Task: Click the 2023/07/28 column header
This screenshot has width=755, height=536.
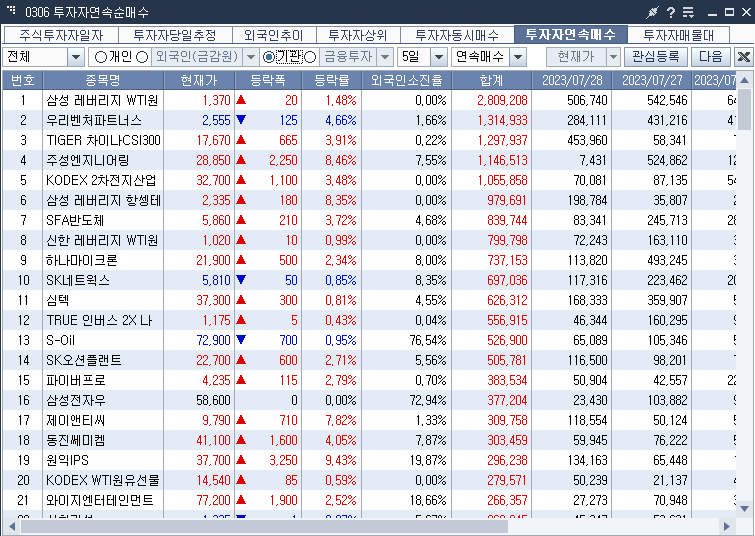Action: tap(572, 80)
